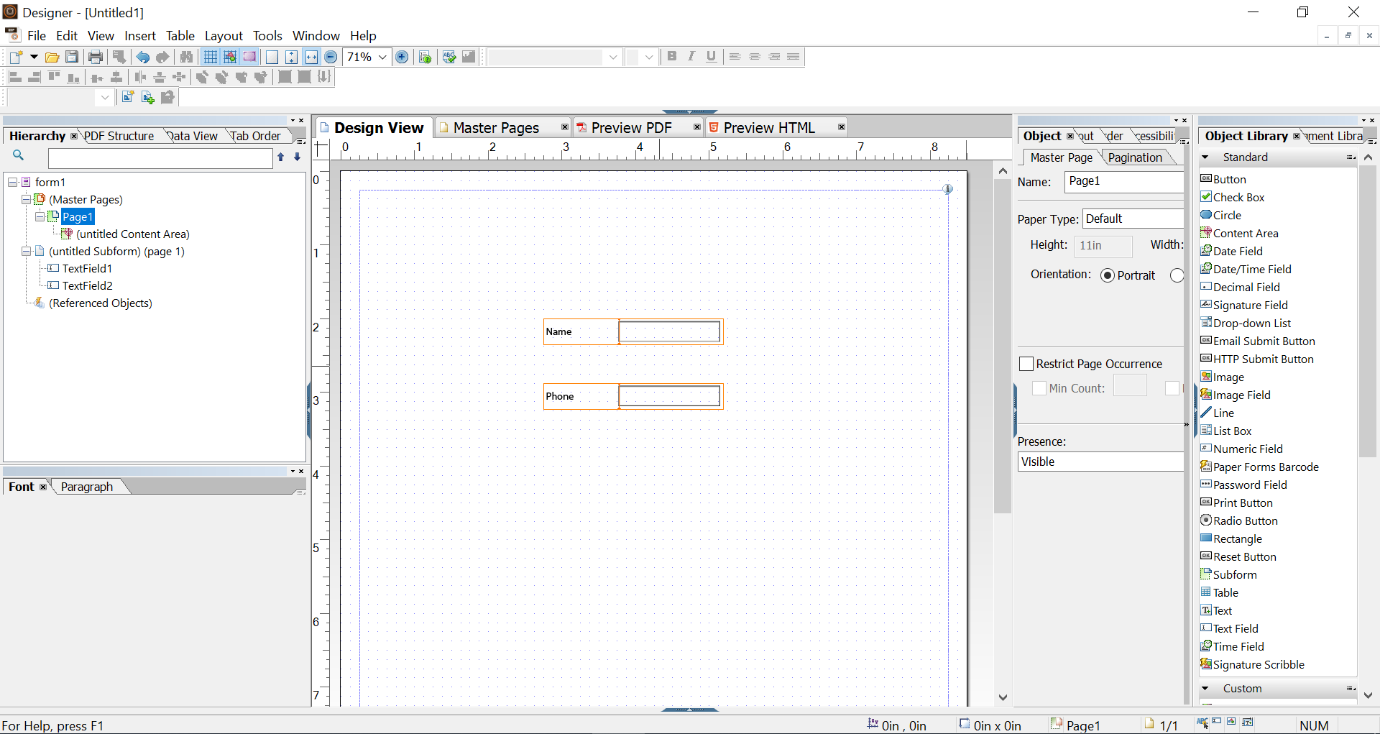Click the Phone text field on canvas

(633, 396)
